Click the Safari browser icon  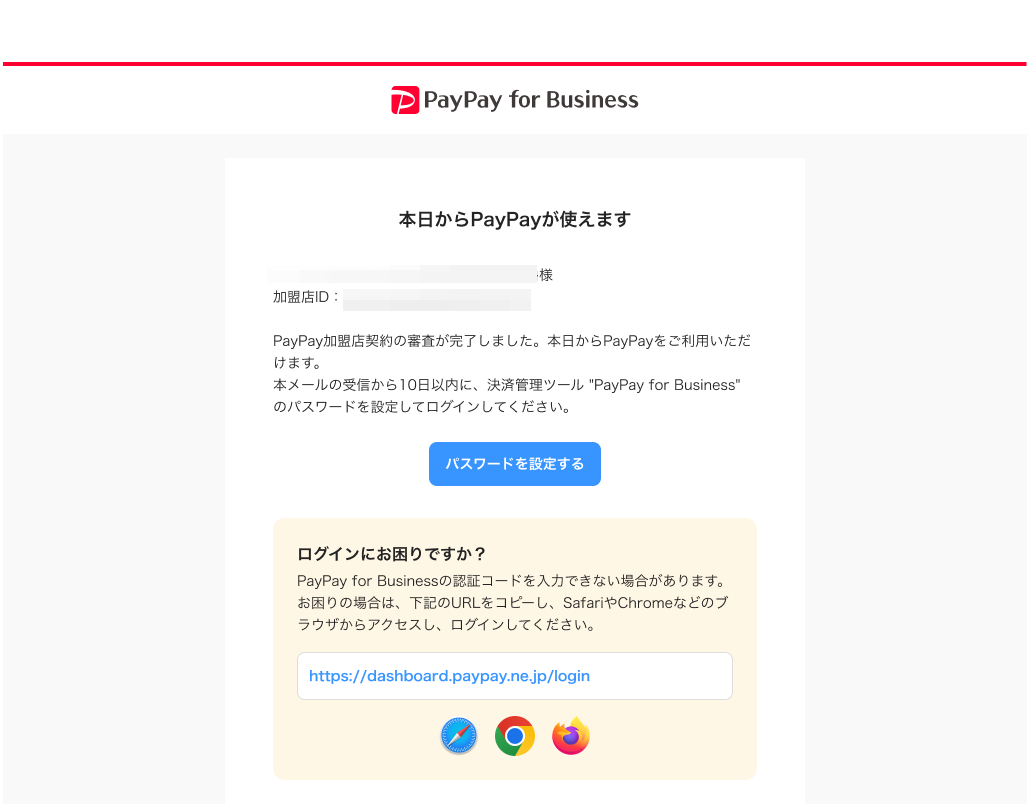click(459, 736)
